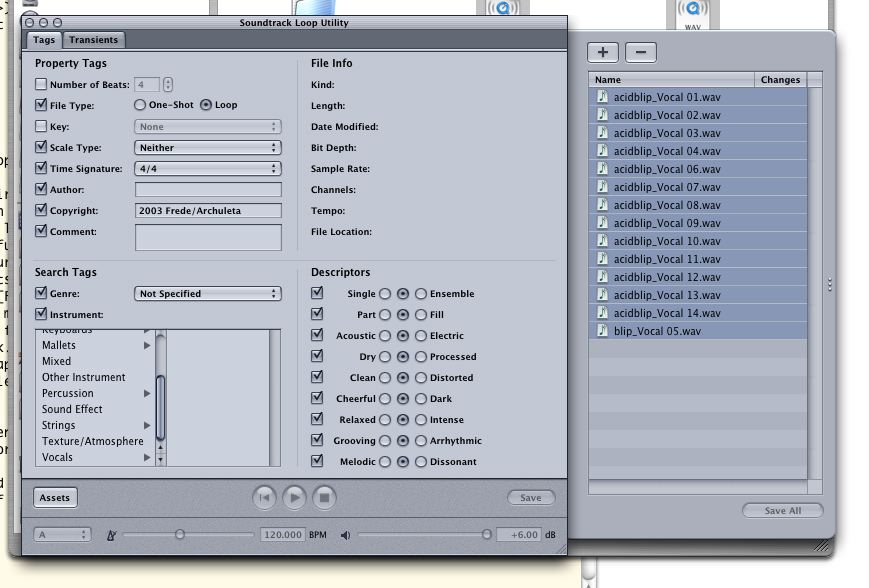Select acidblip_Vocal 10.wav in file list
Image resolution: width=869 pixels, height=588 pixels.
pos(698,241)
